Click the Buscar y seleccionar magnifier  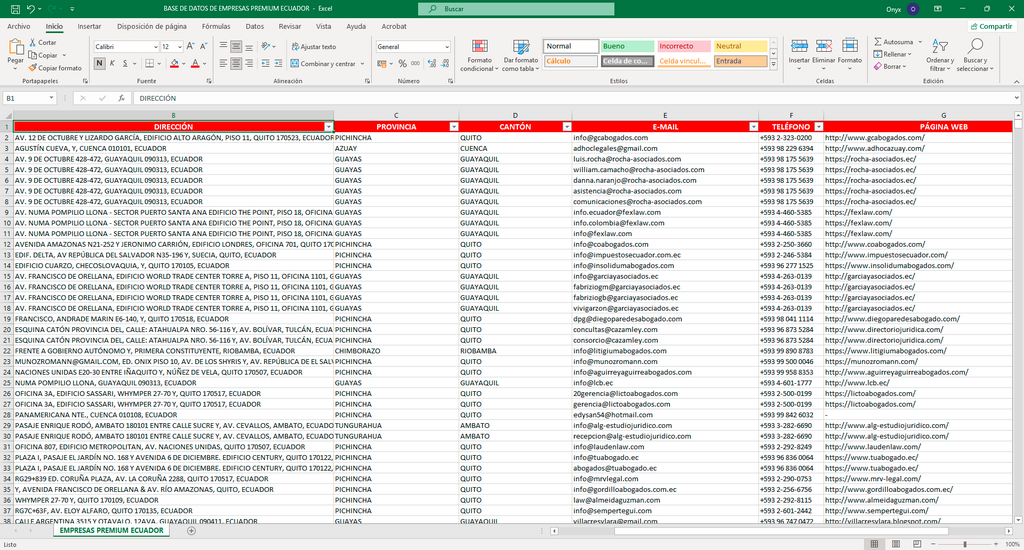(975, 46)
